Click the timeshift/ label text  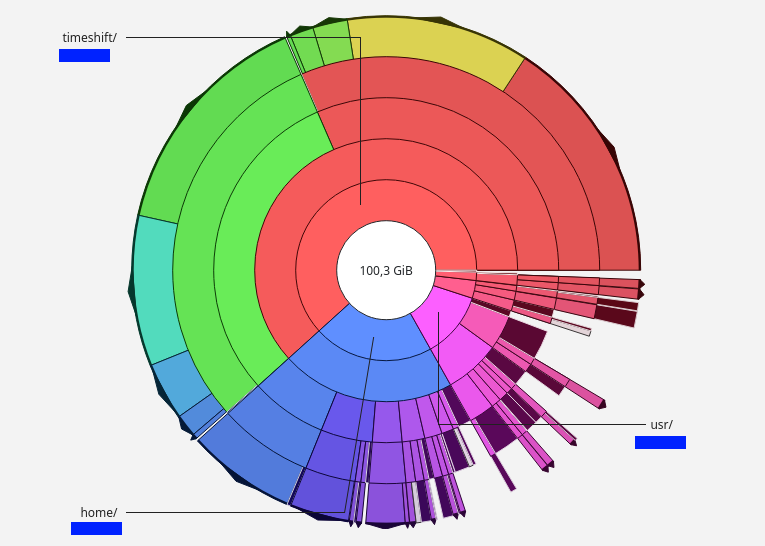pos(90,38)
